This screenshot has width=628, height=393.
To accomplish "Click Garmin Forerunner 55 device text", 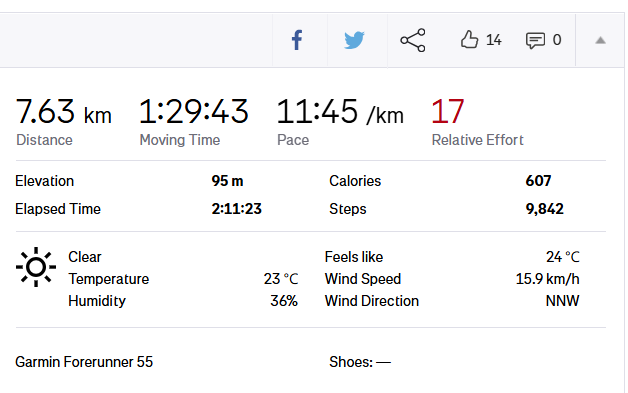I will pyautogui.click(x=84, y=362).
